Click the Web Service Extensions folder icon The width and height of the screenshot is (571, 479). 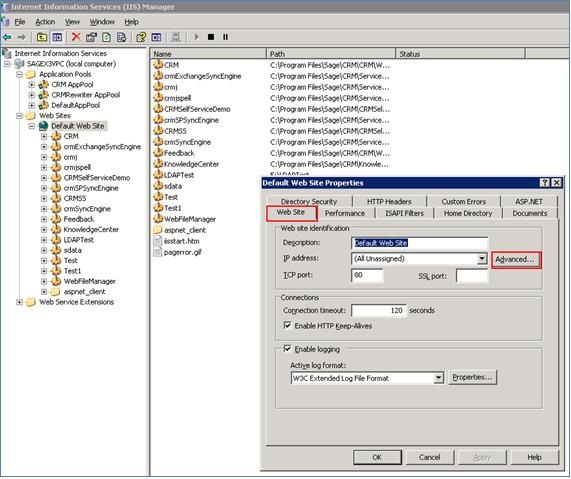coord(31,302)
